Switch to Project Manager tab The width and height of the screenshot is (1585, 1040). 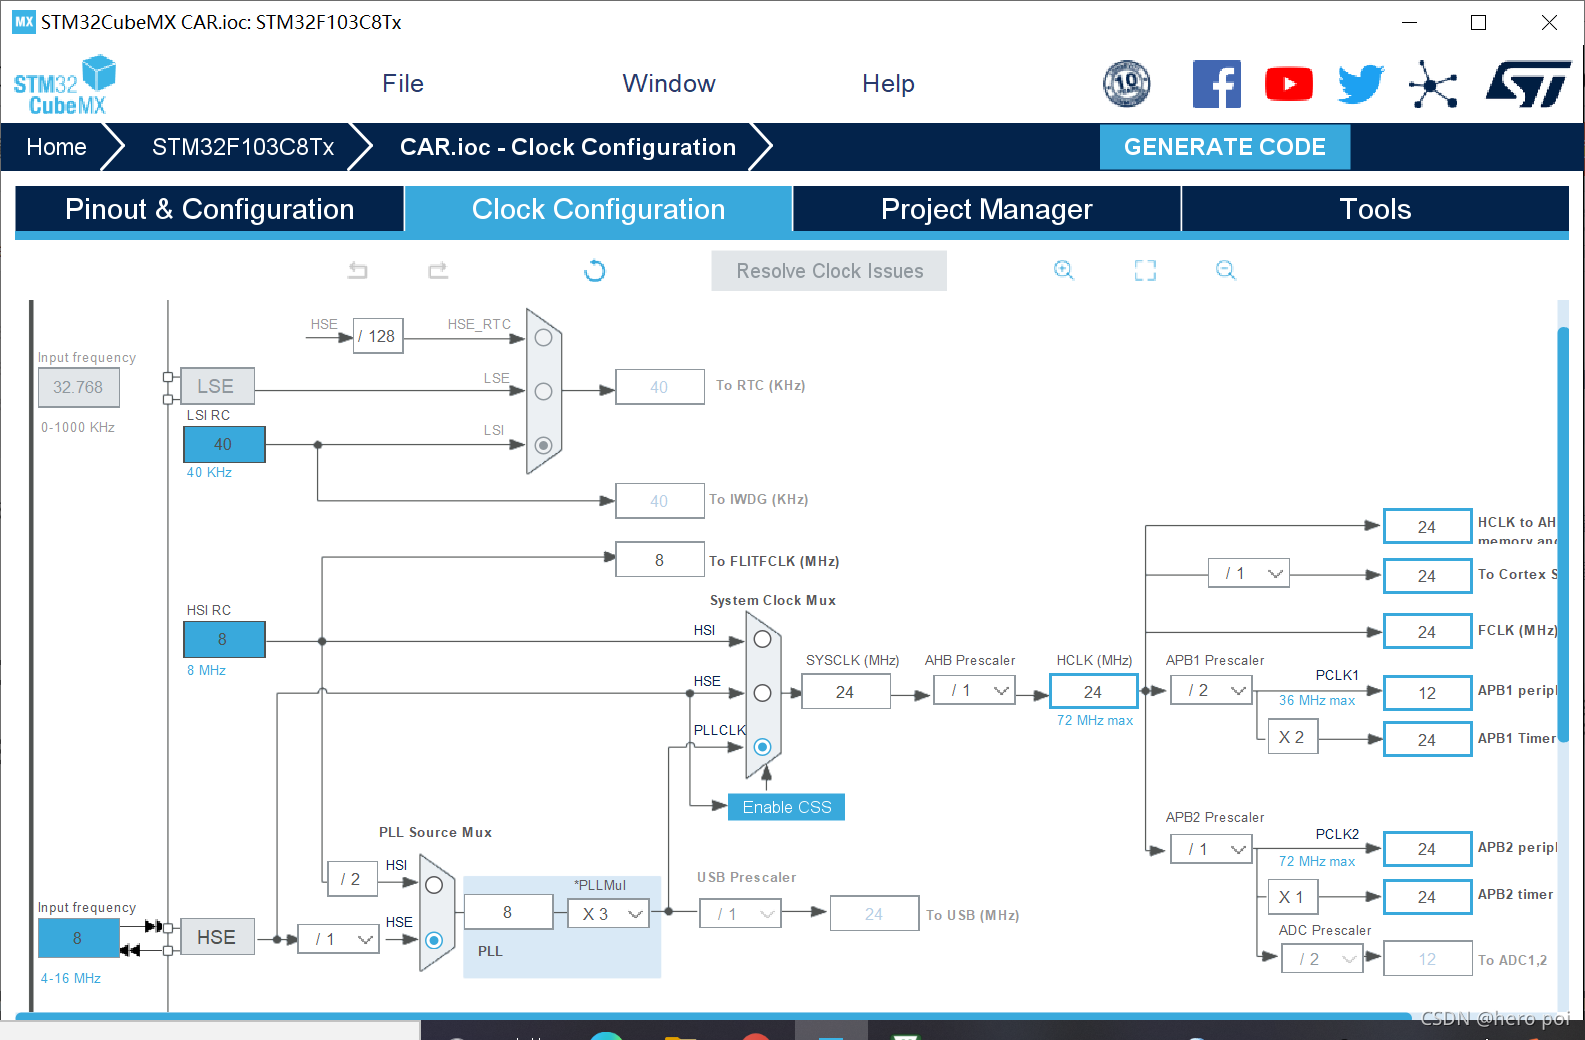pyautogui.click(x=986, y=209)
